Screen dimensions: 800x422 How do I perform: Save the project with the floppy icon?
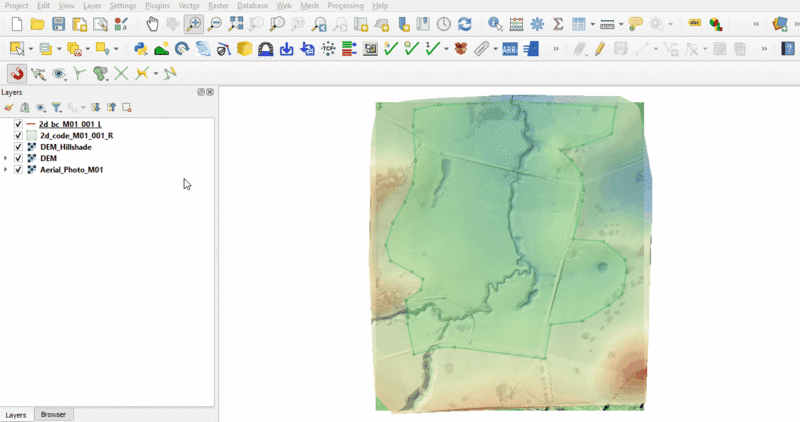point(59,24)
